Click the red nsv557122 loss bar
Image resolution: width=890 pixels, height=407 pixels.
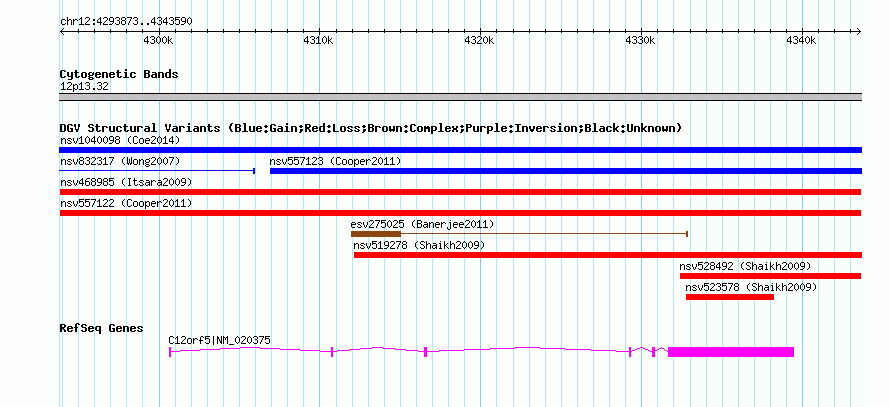460,213
